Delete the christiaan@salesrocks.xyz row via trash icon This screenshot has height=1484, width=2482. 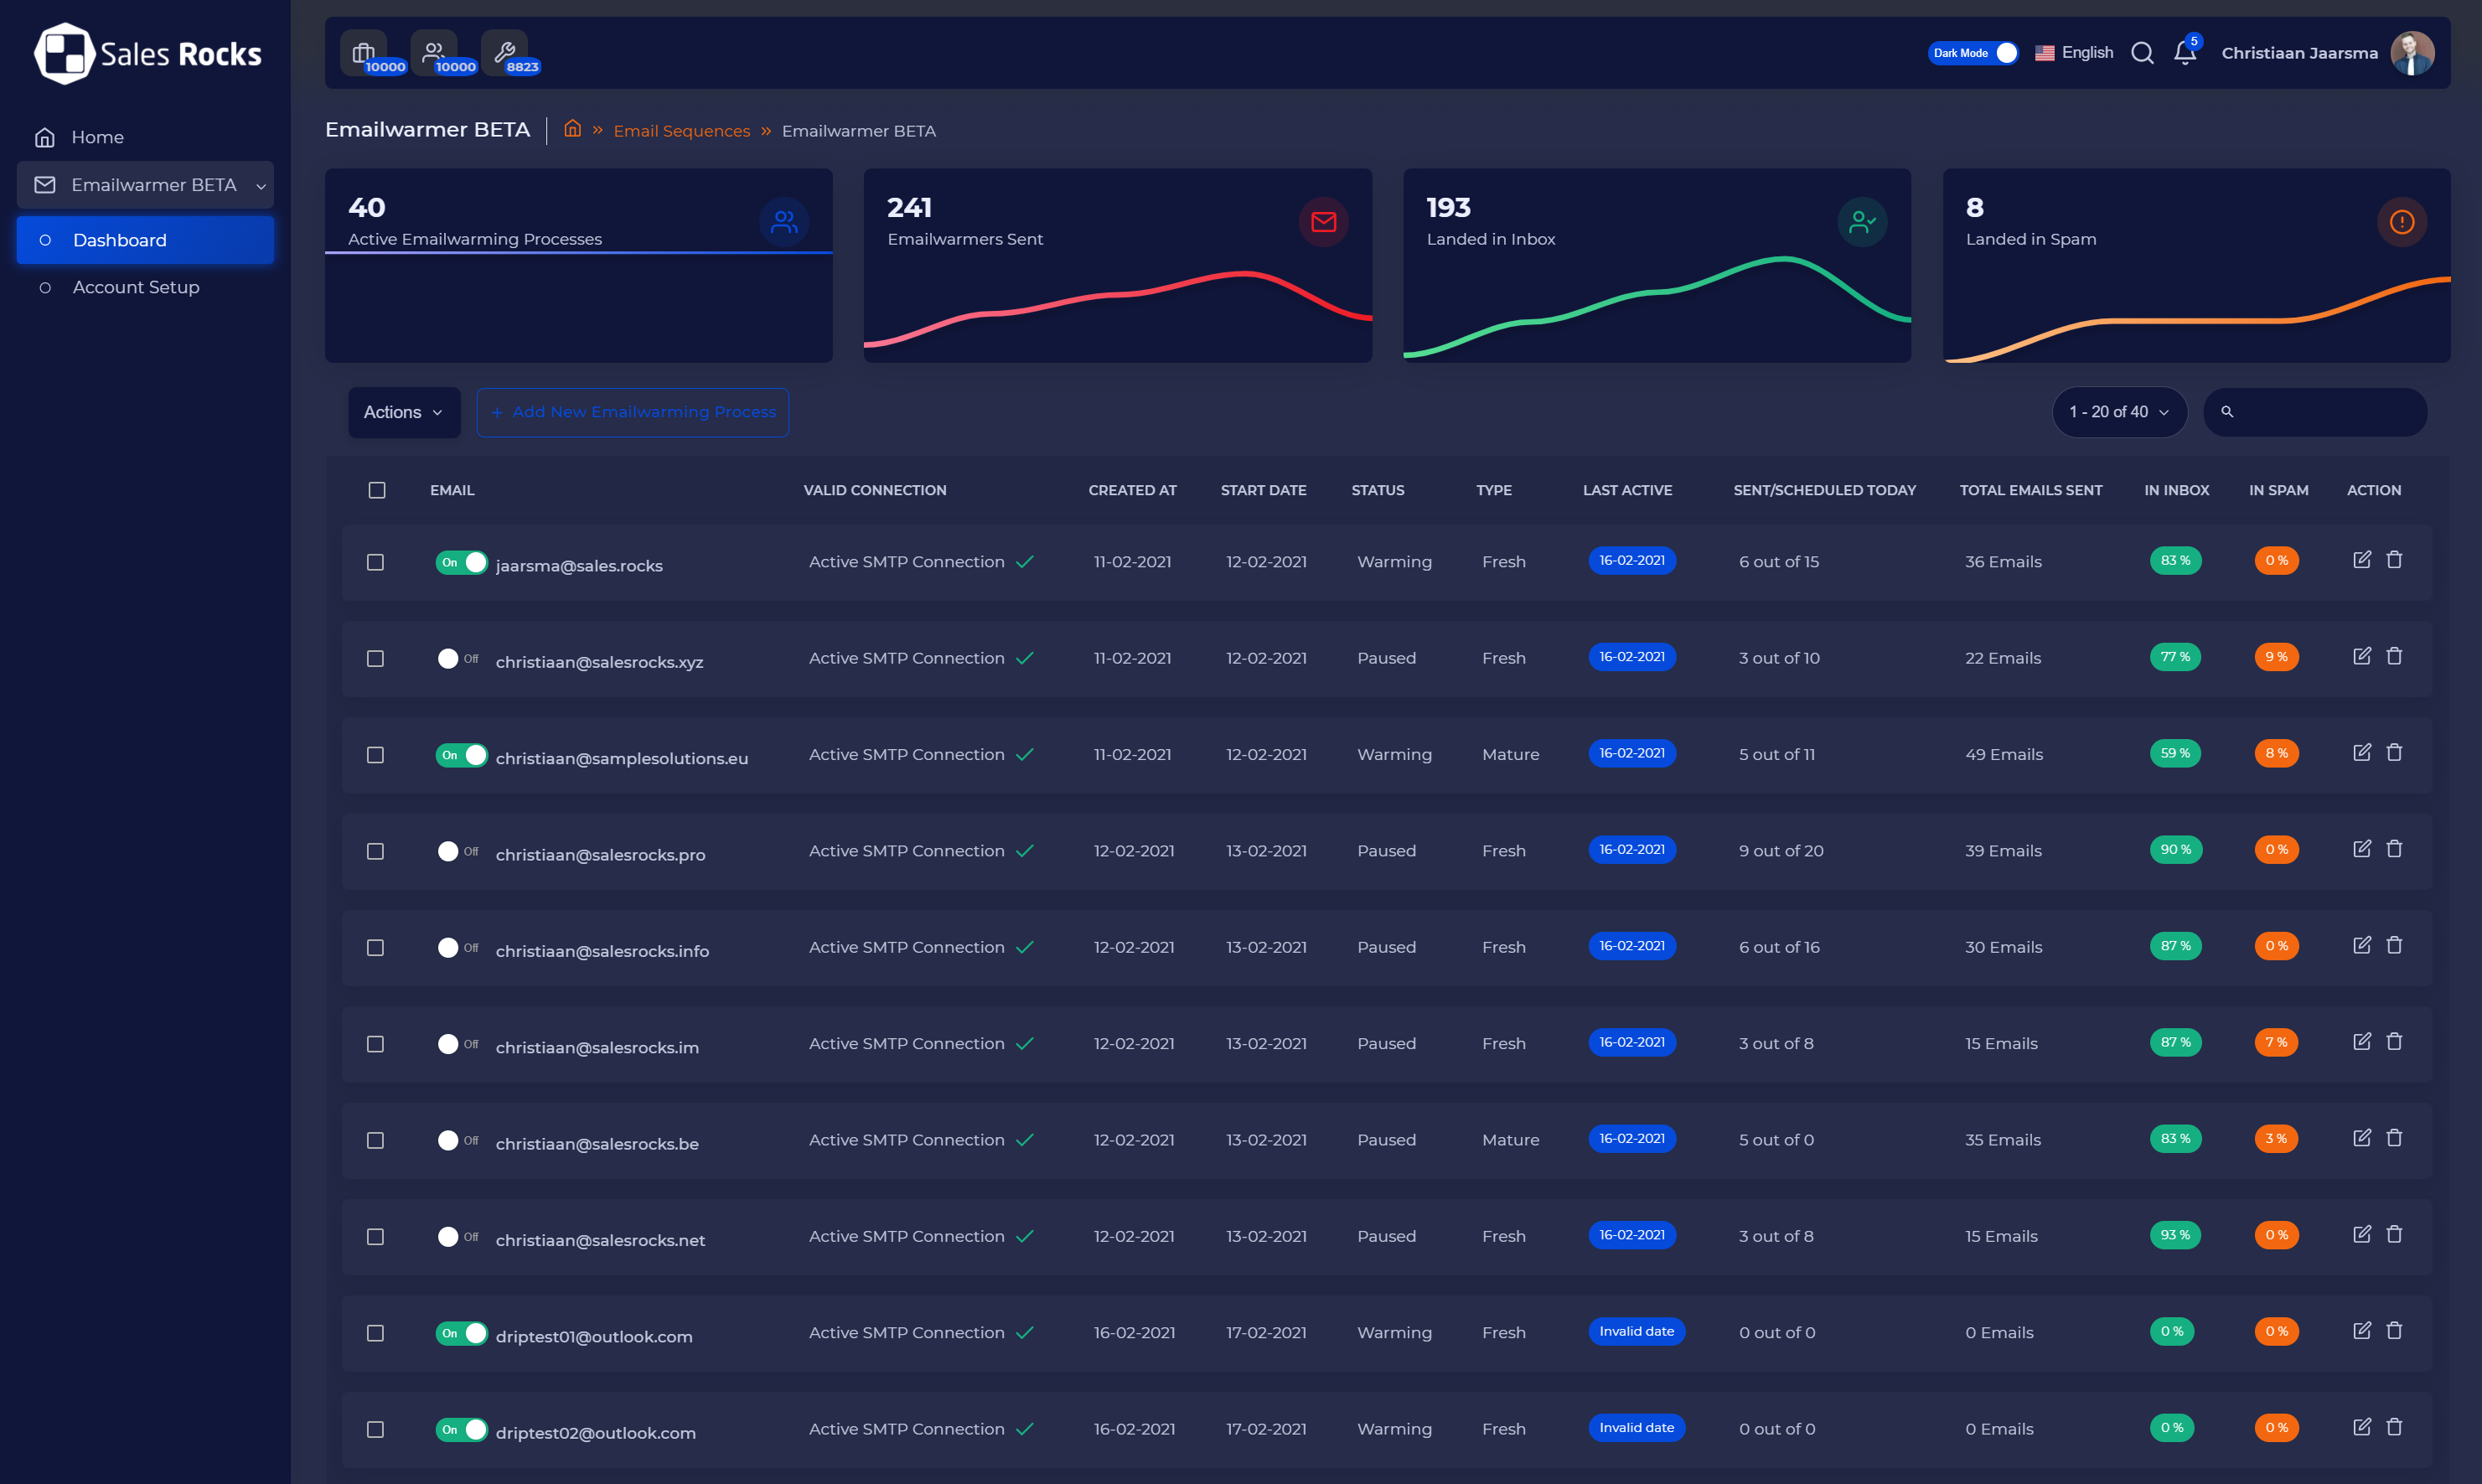click(2394, 657)
